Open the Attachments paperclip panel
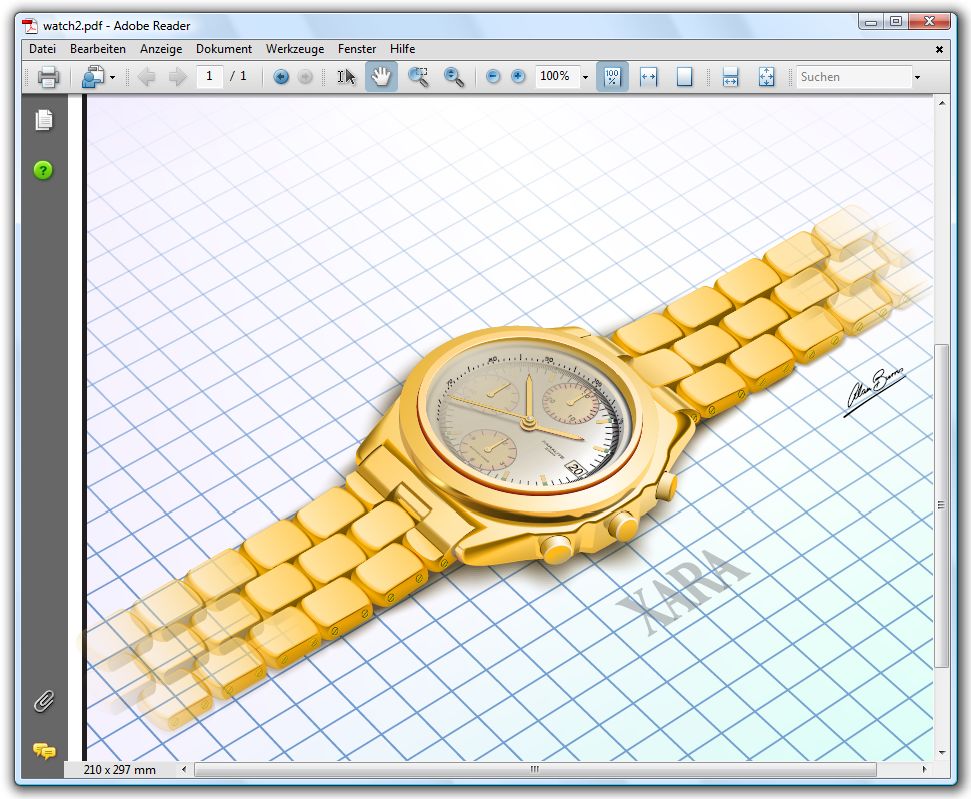 click(44, 700)
